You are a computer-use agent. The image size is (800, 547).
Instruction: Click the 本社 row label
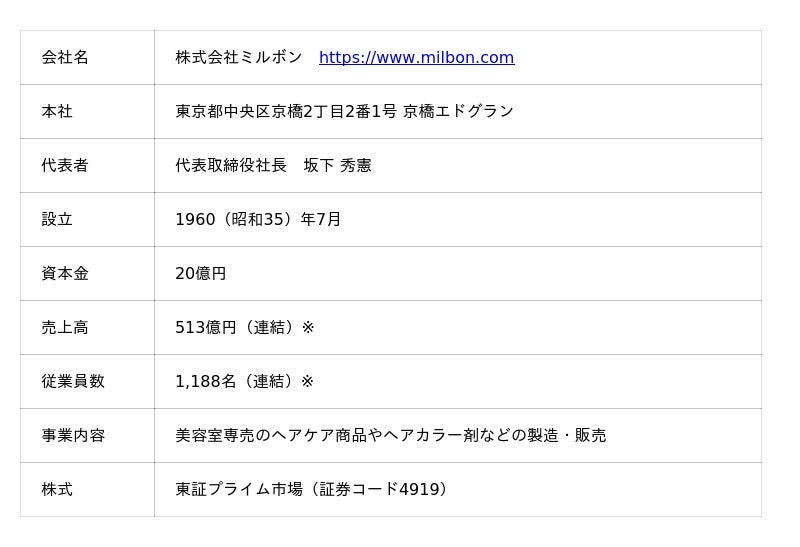(x=57, y=112)
